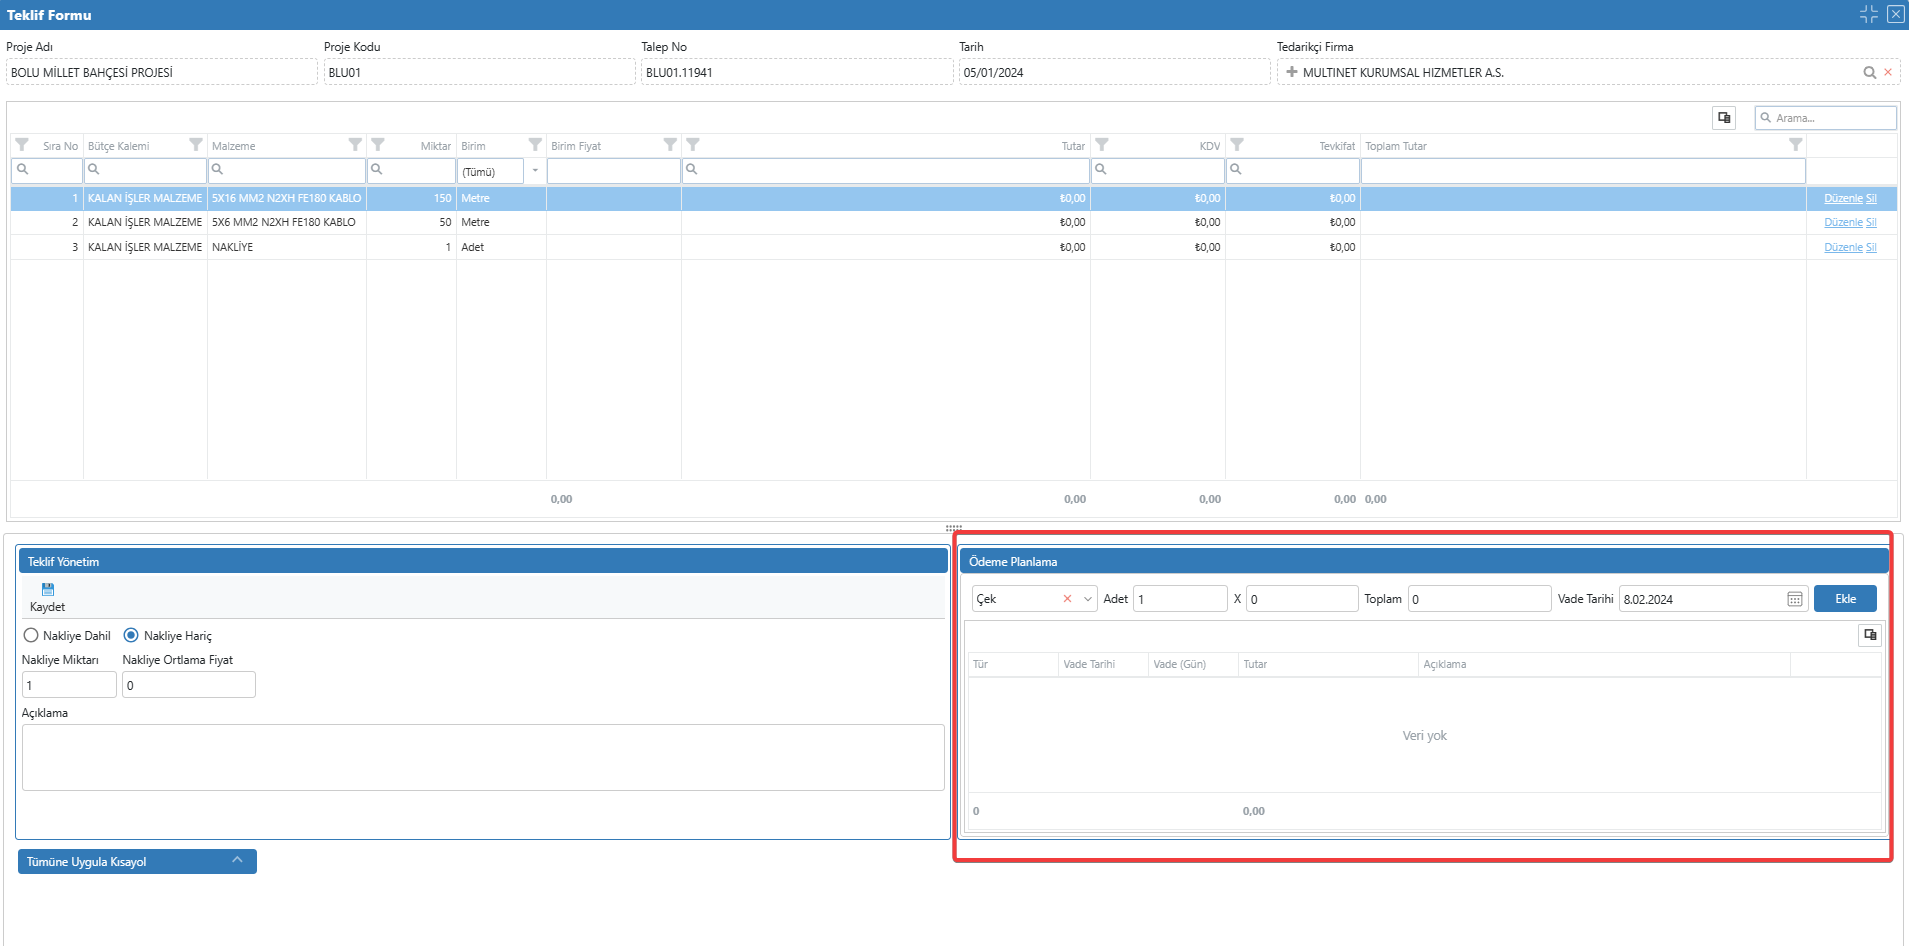Image resolution: width=1909 pixels, height=946 pixels.
Task: Click into the Açıklama text area
Action: [482, 757]
